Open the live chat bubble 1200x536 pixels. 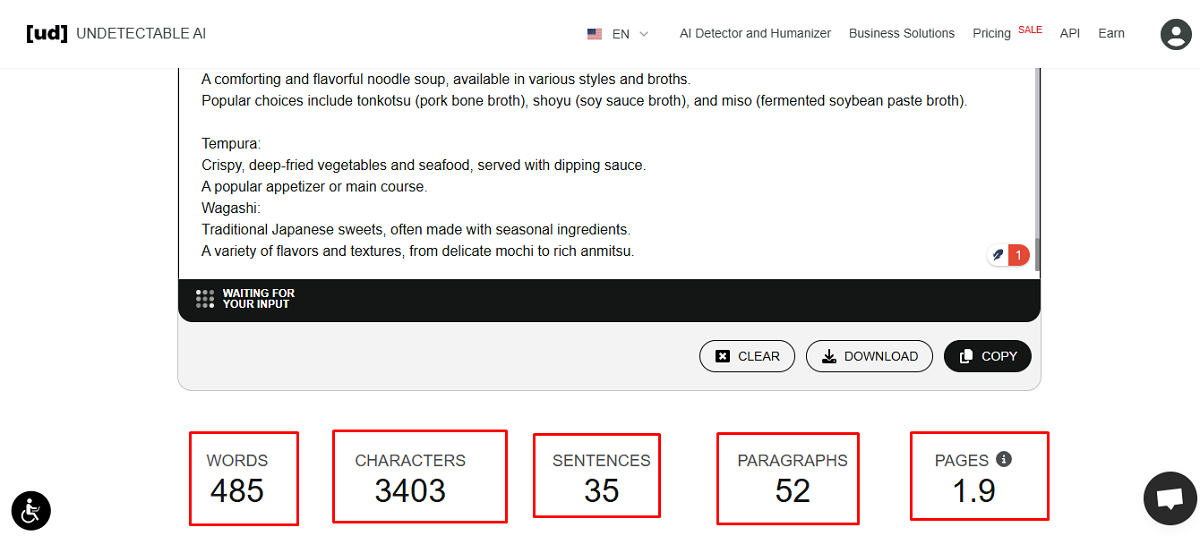tap(1169, 498)
